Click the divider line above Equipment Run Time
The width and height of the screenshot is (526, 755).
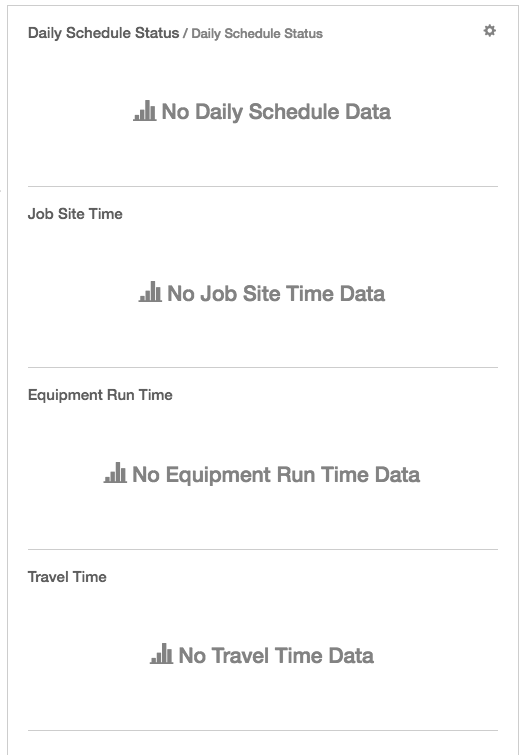click(263, 367)
